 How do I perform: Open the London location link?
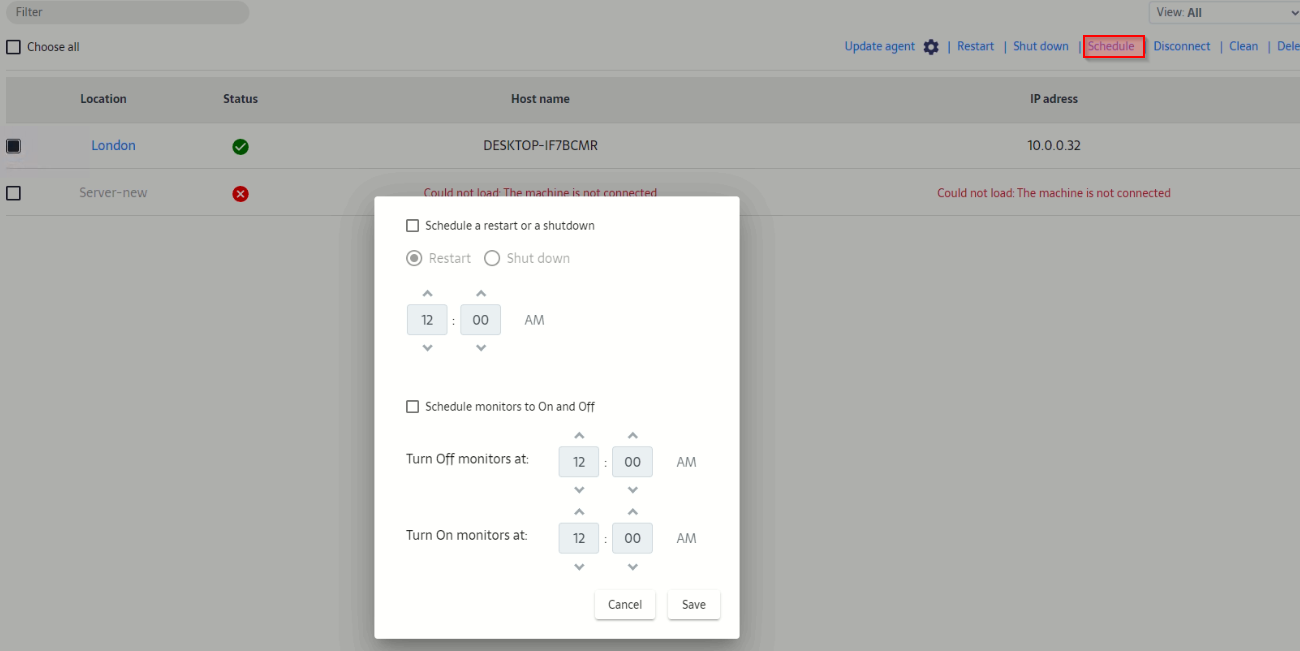(x=113, y=146)
